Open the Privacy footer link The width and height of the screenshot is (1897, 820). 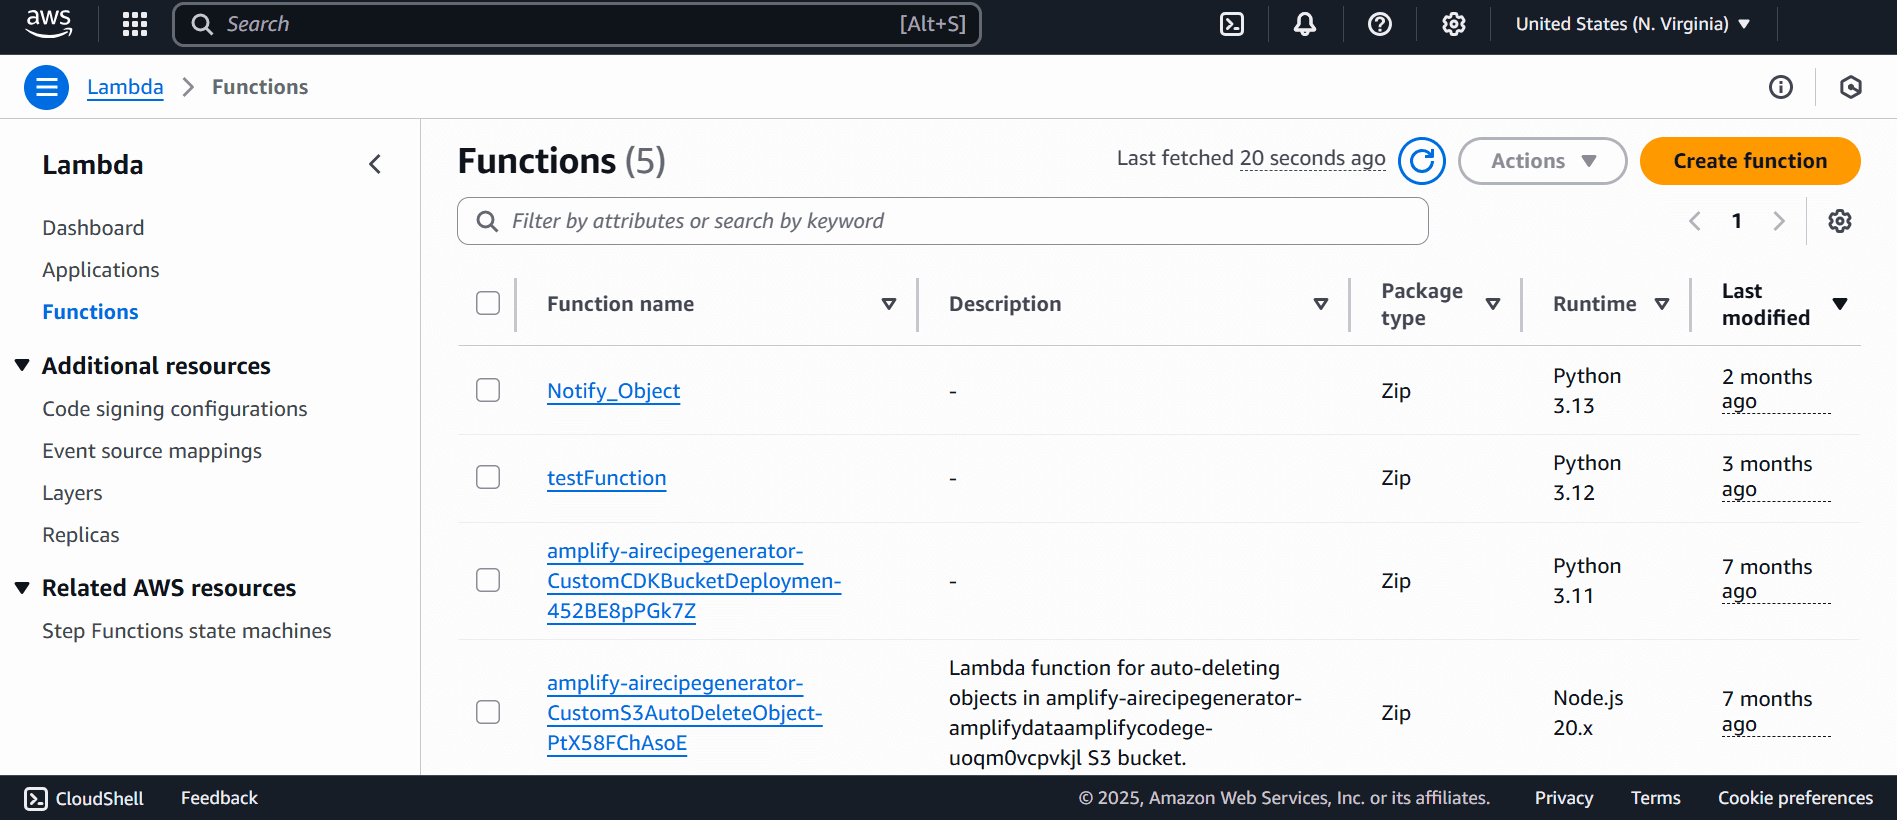click(x=1564, y=798)
